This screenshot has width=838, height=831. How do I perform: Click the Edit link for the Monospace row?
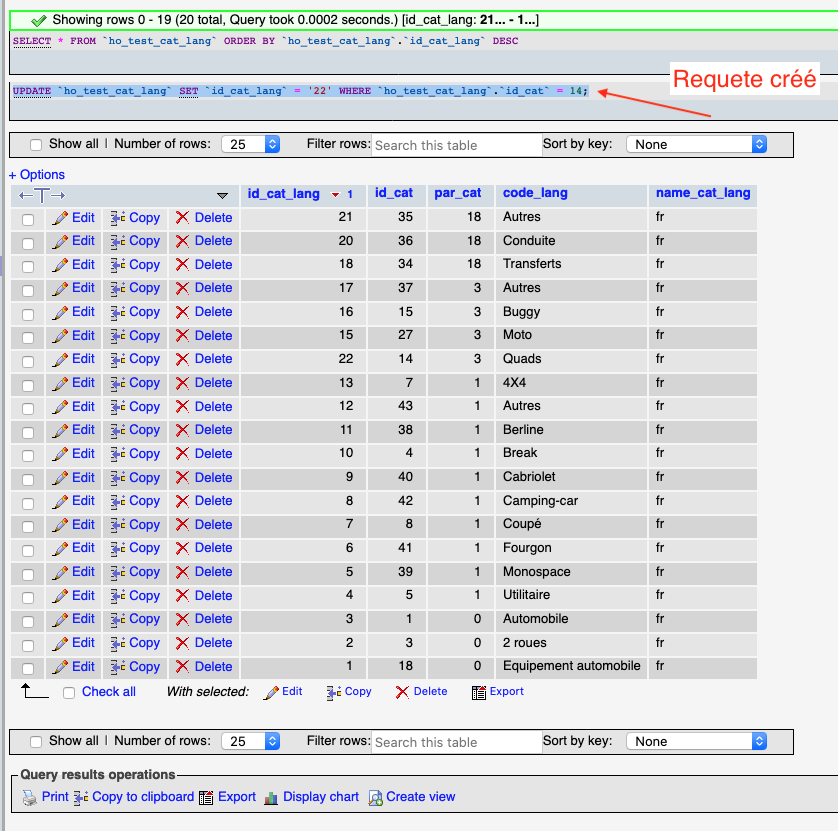83,572
